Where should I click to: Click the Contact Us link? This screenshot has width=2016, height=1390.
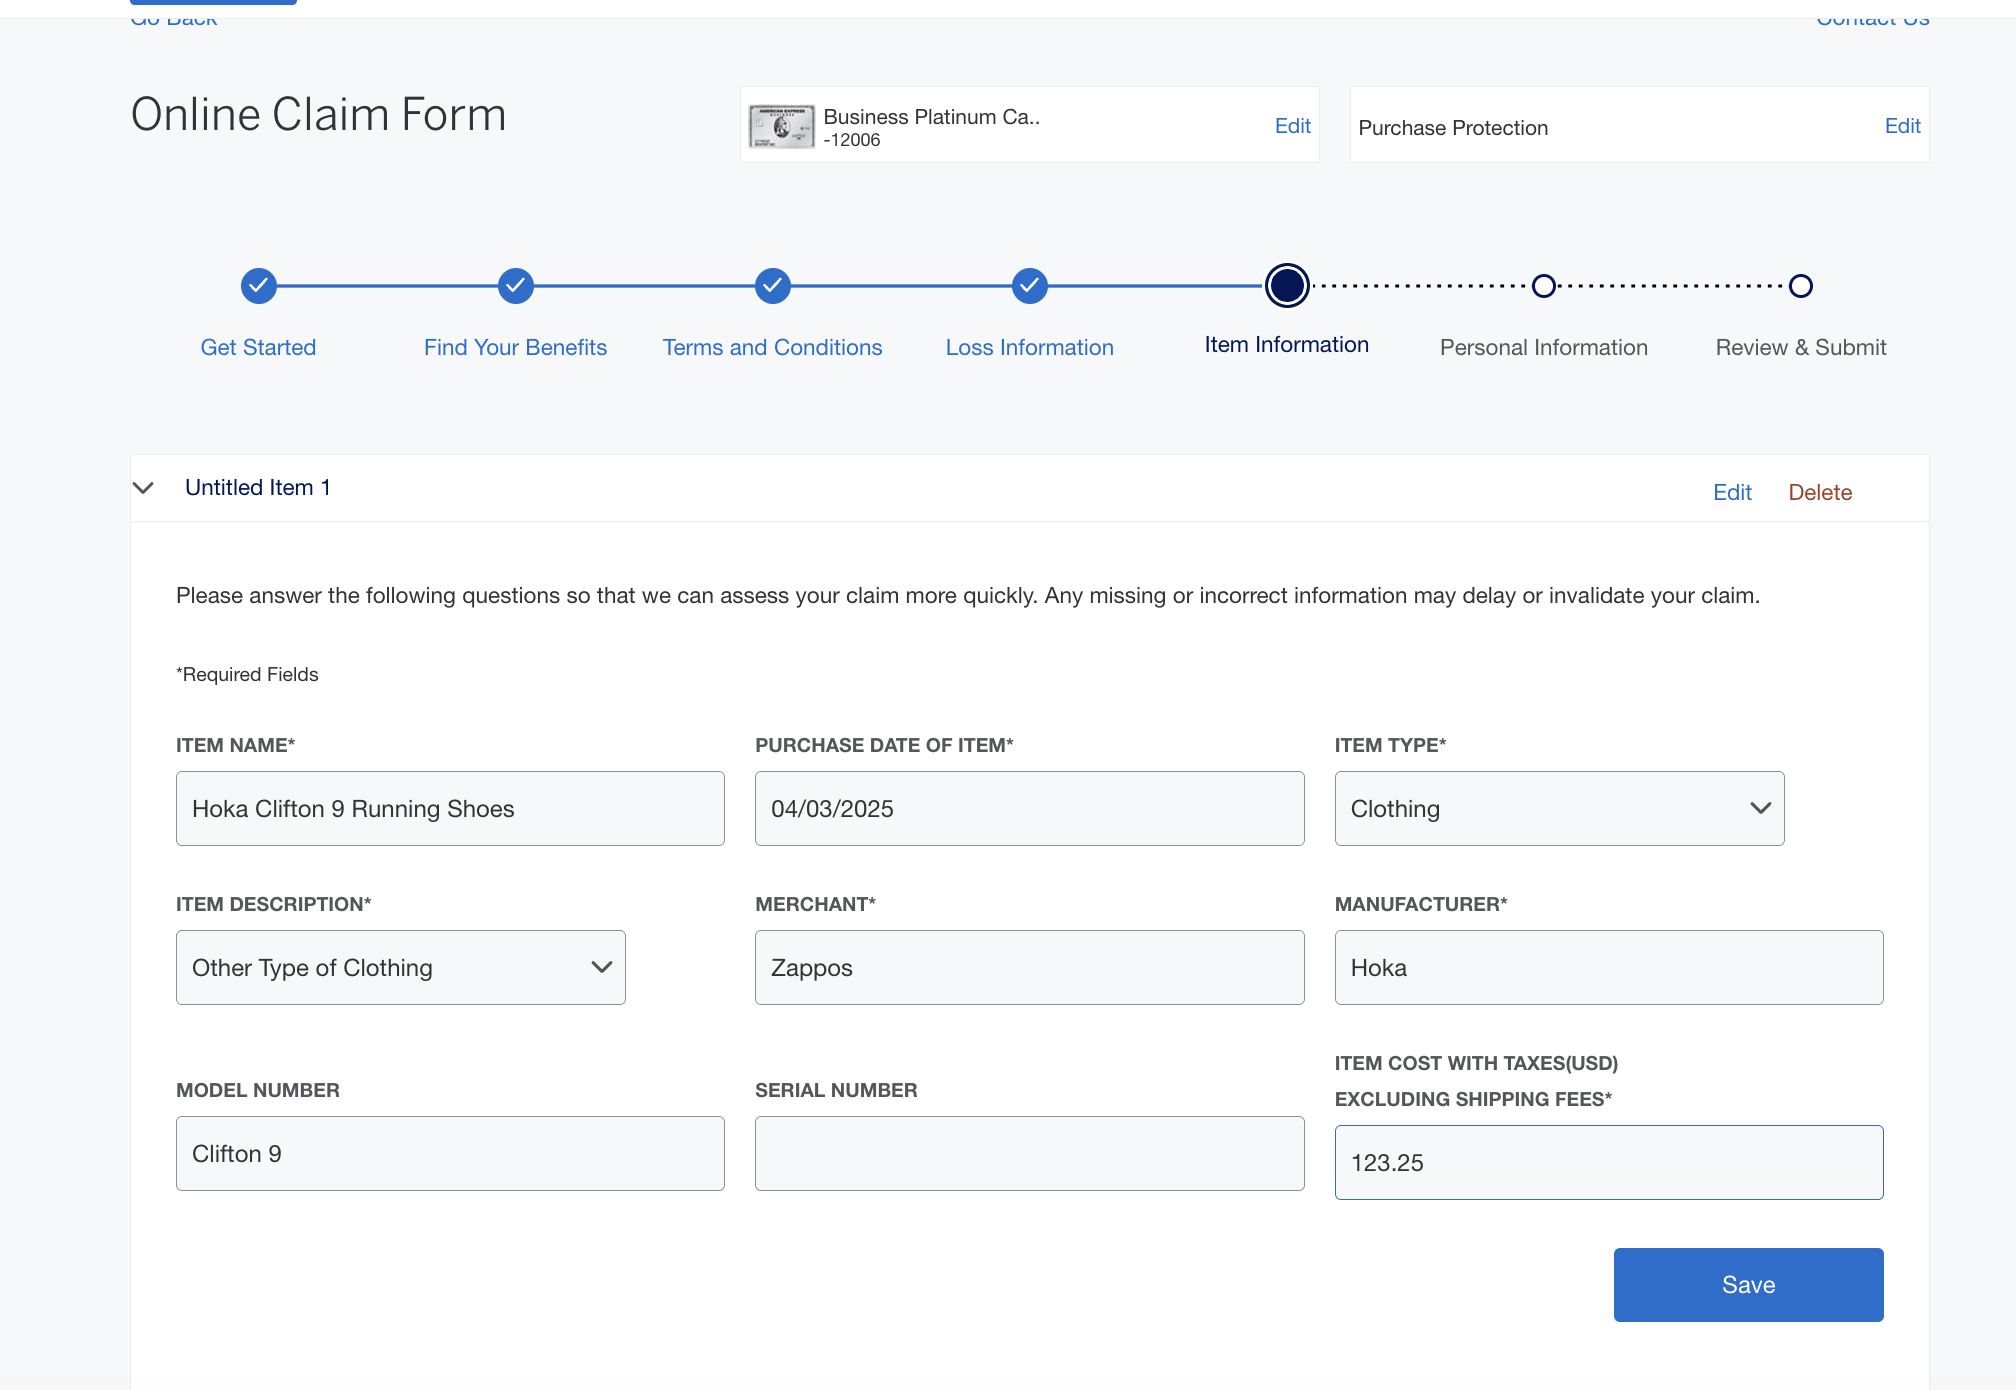coord(1873,18)
